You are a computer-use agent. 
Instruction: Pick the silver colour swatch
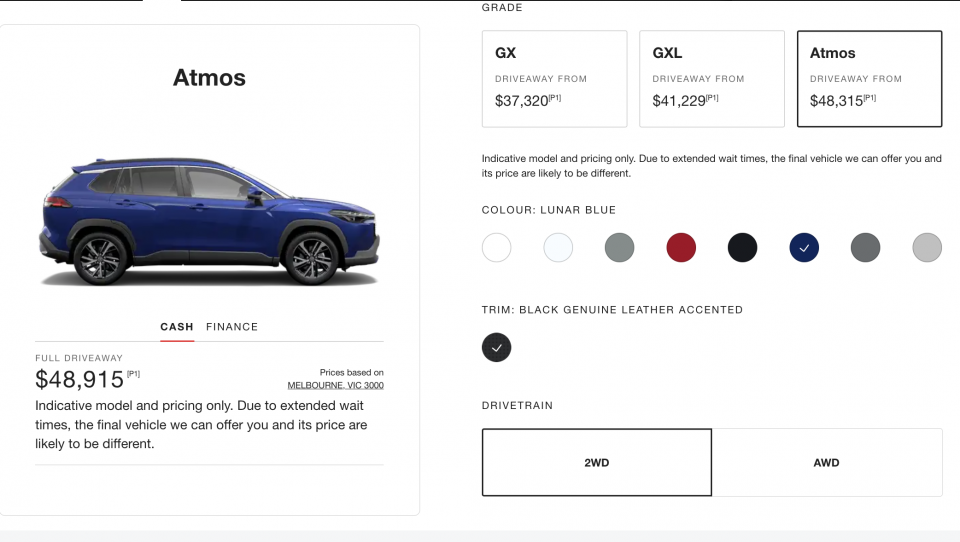[927, 247]
